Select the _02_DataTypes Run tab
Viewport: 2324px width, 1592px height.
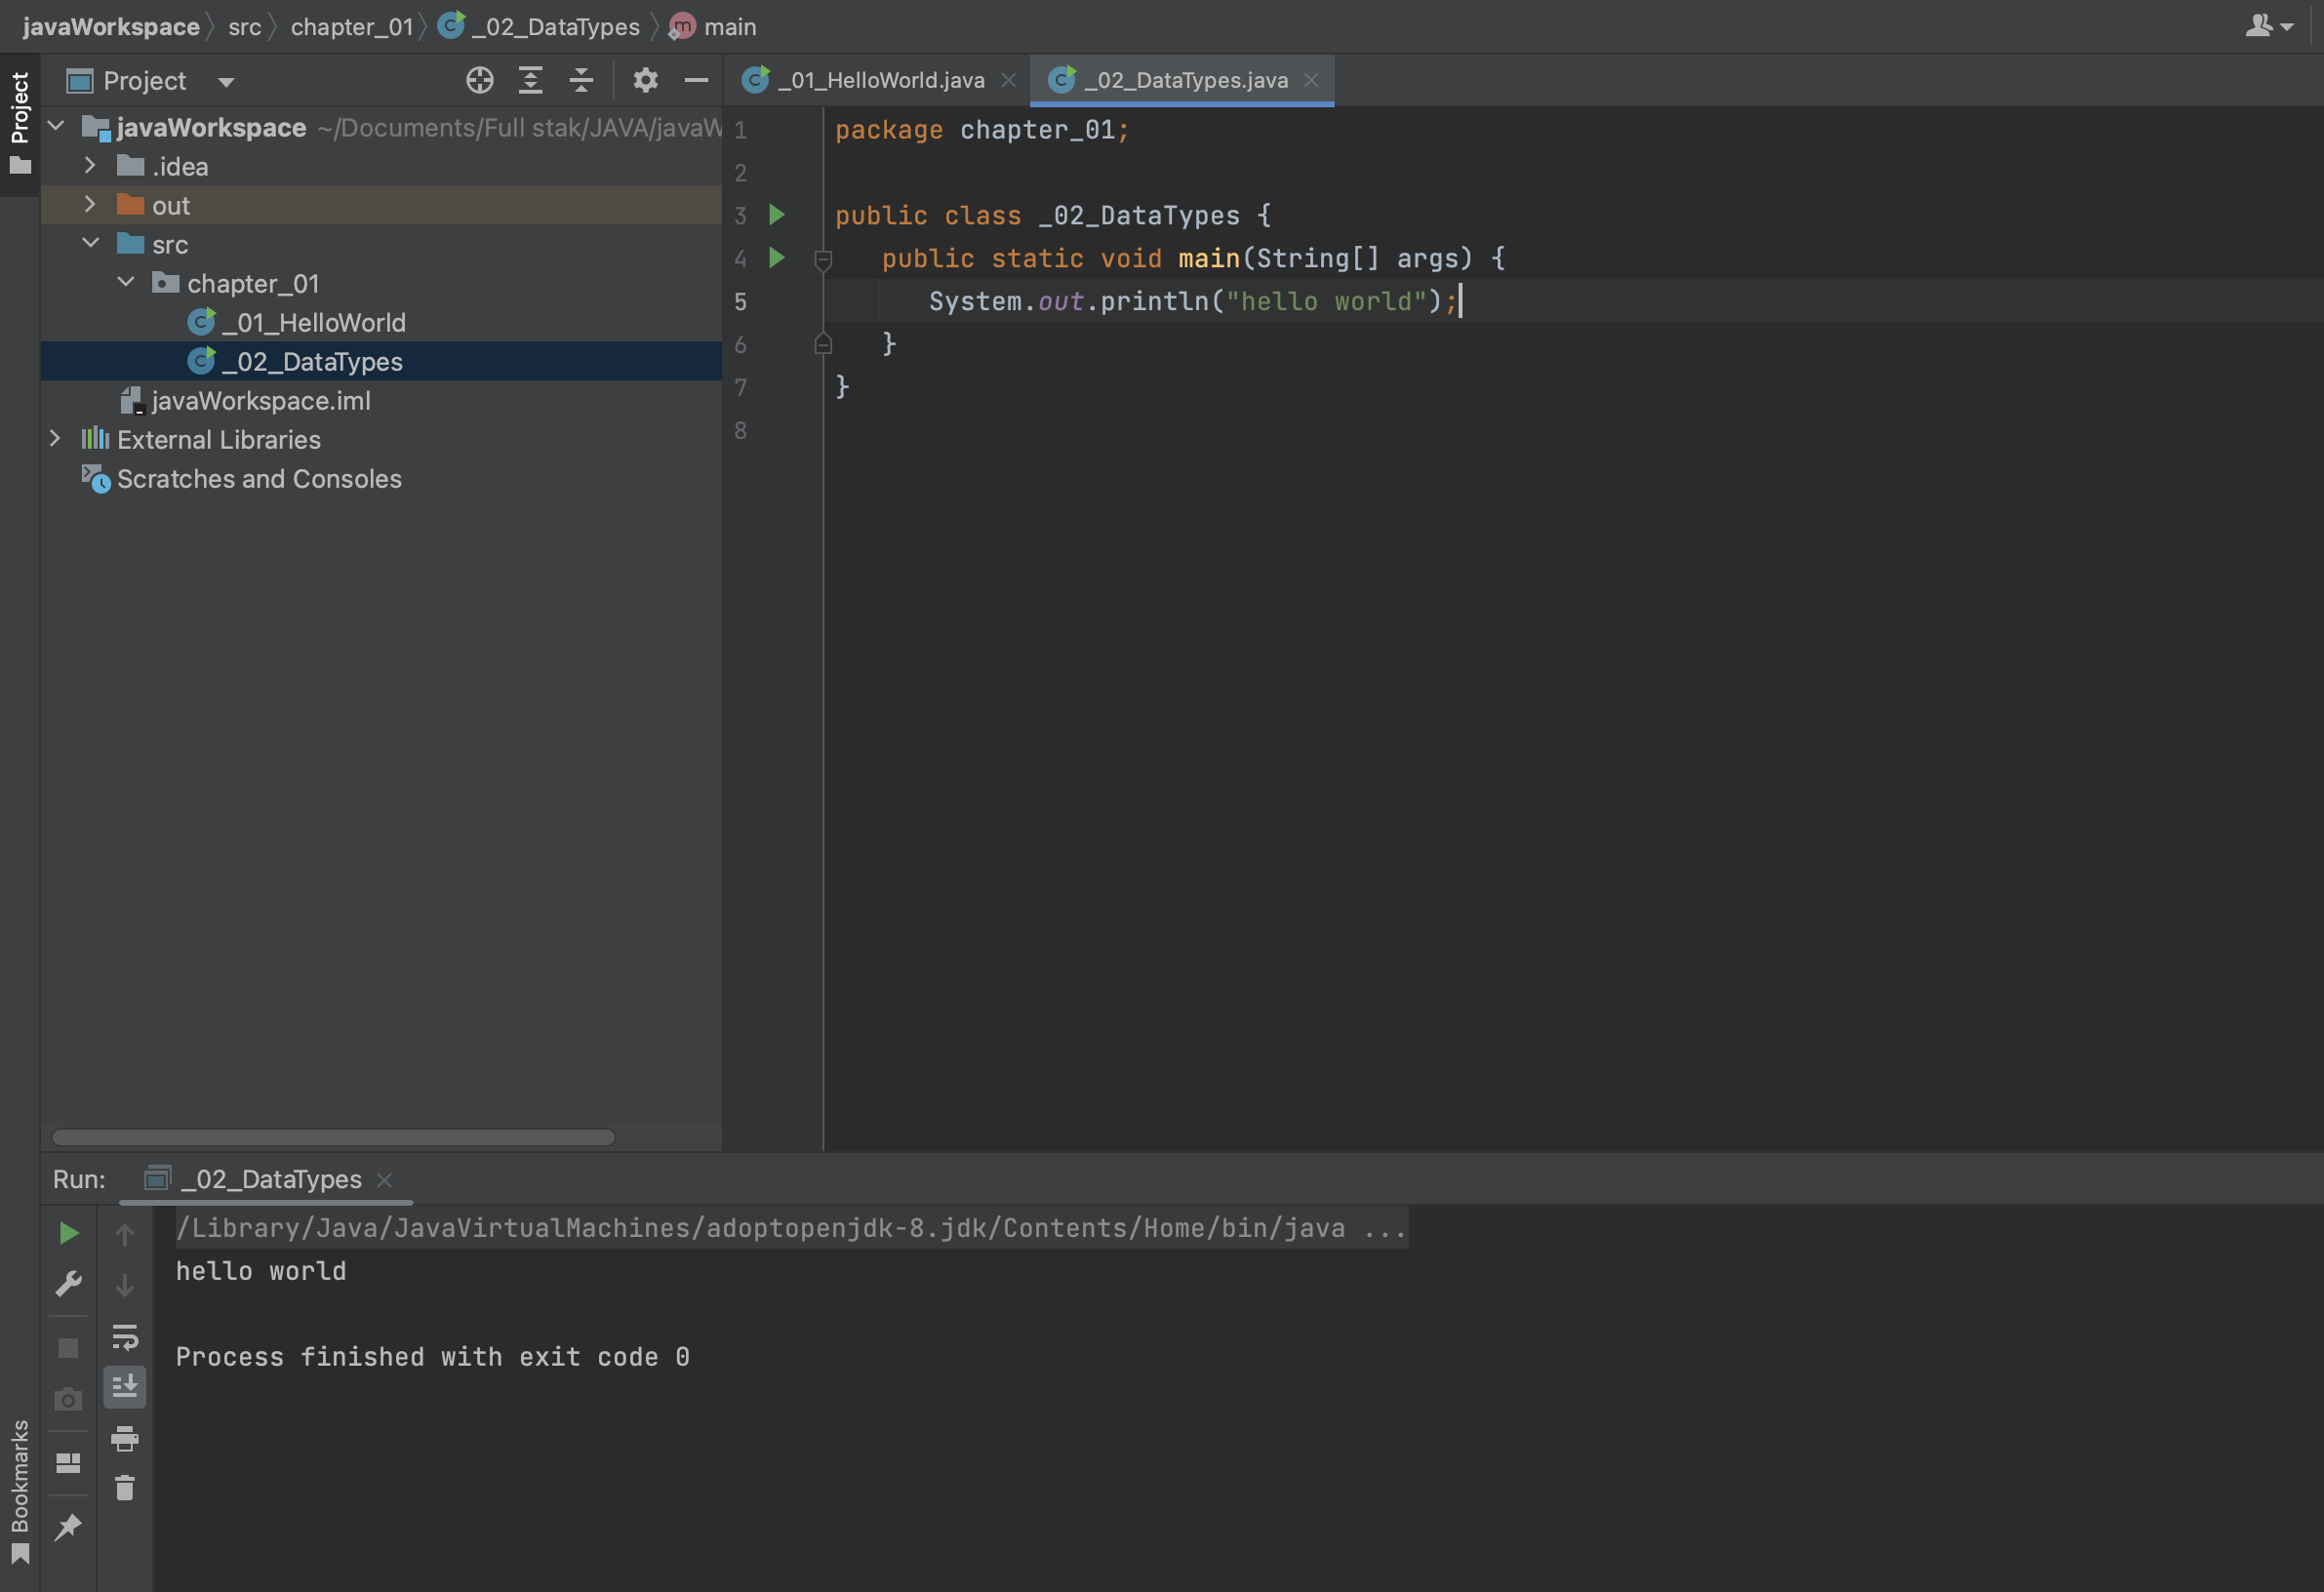click(x=270, y=1179)
